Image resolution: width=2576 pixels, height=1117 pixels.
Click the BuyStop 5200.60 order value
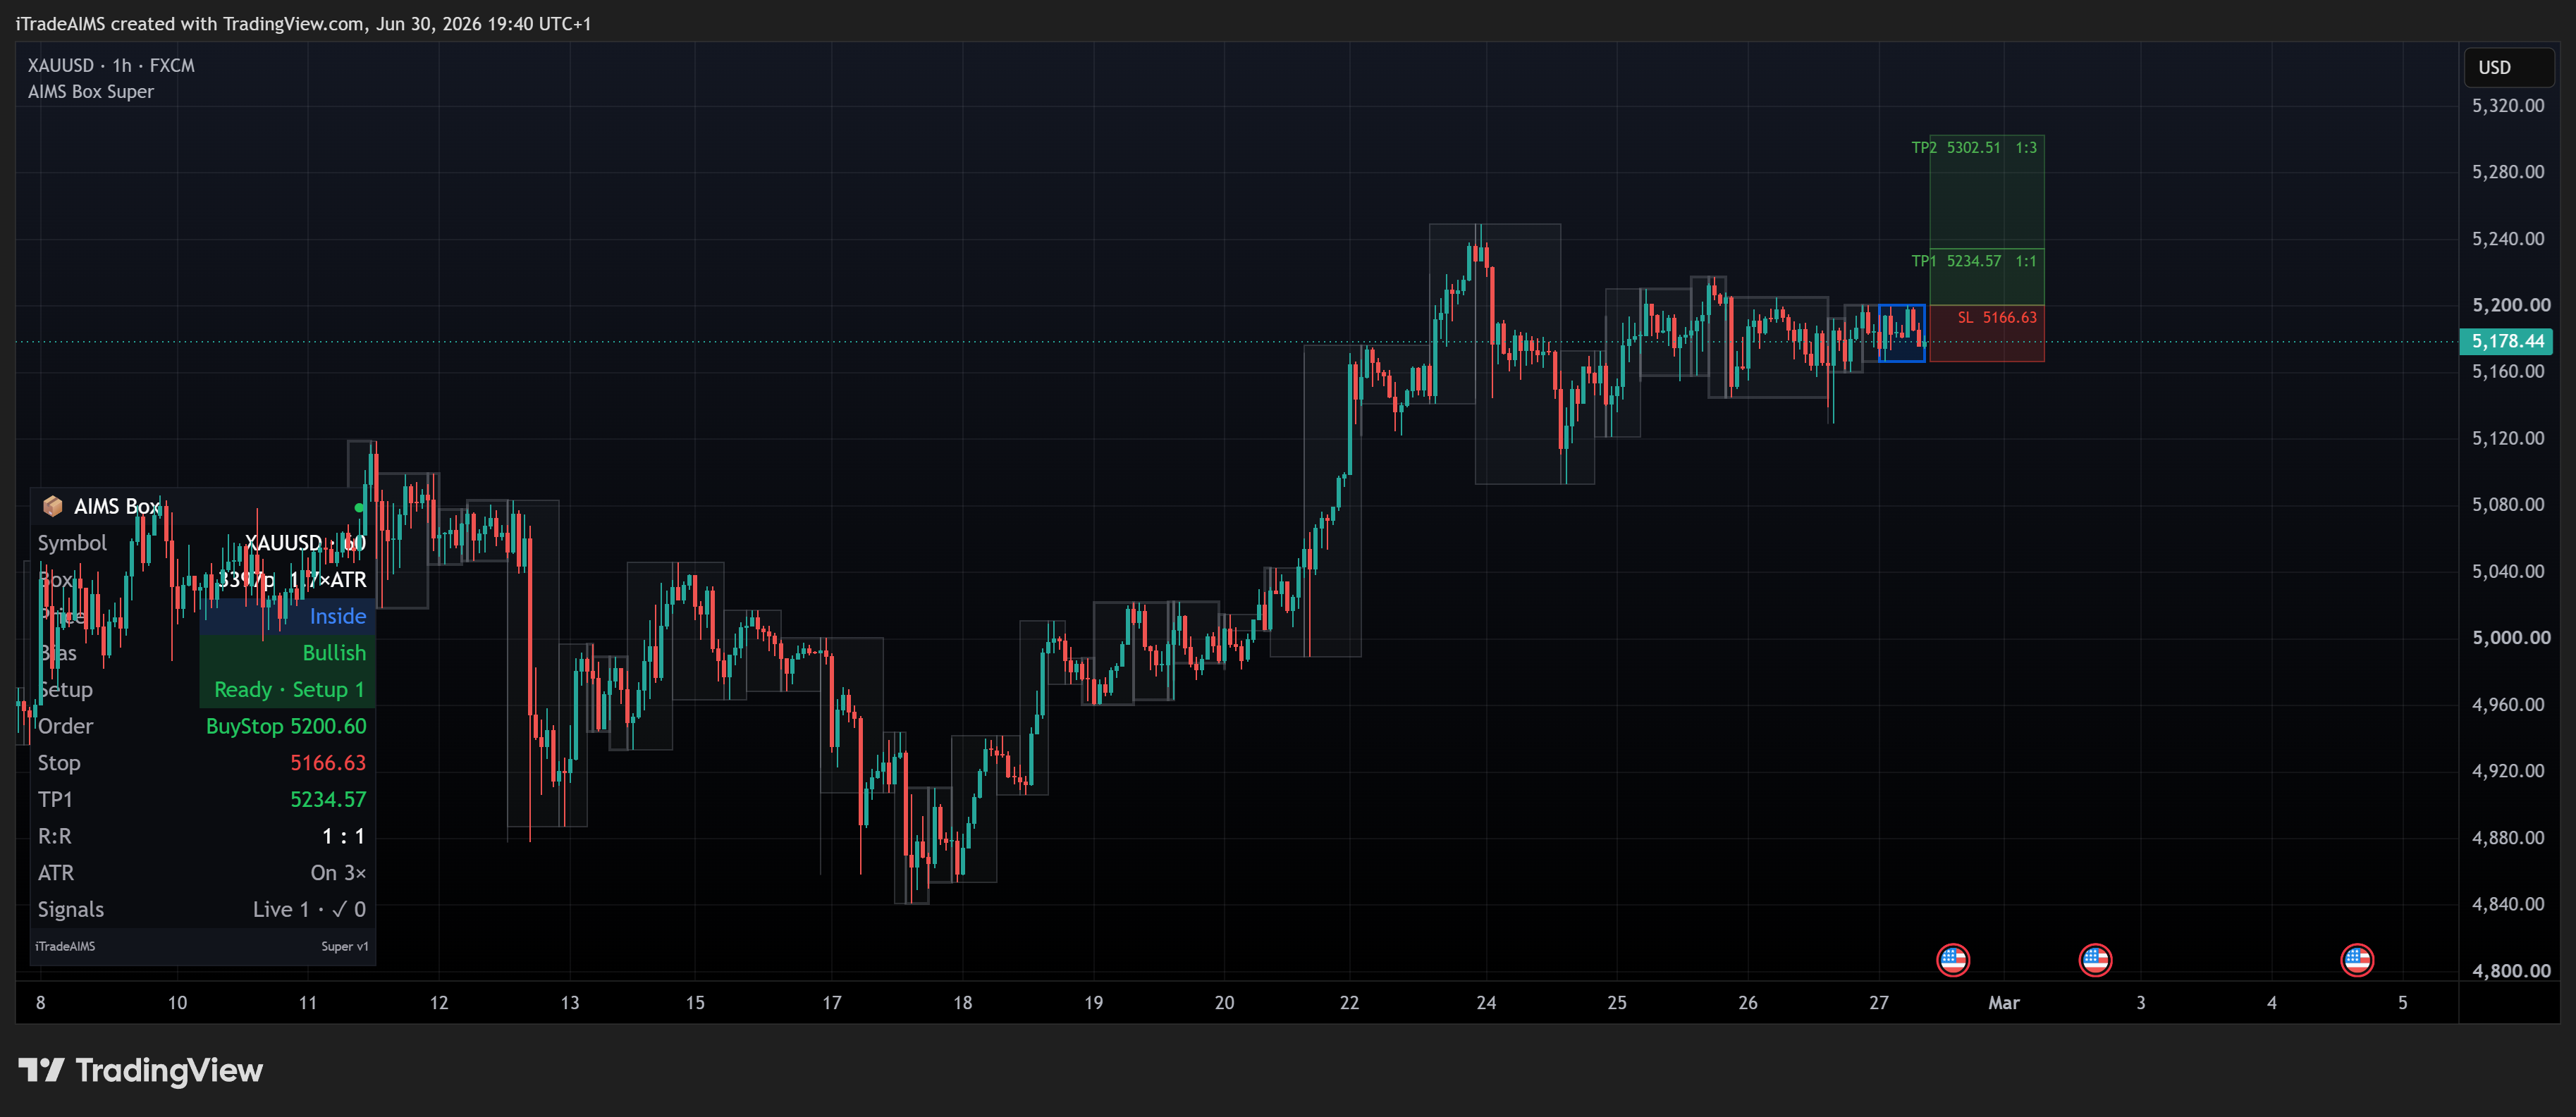pyautogui.click(x=286, y=726)
